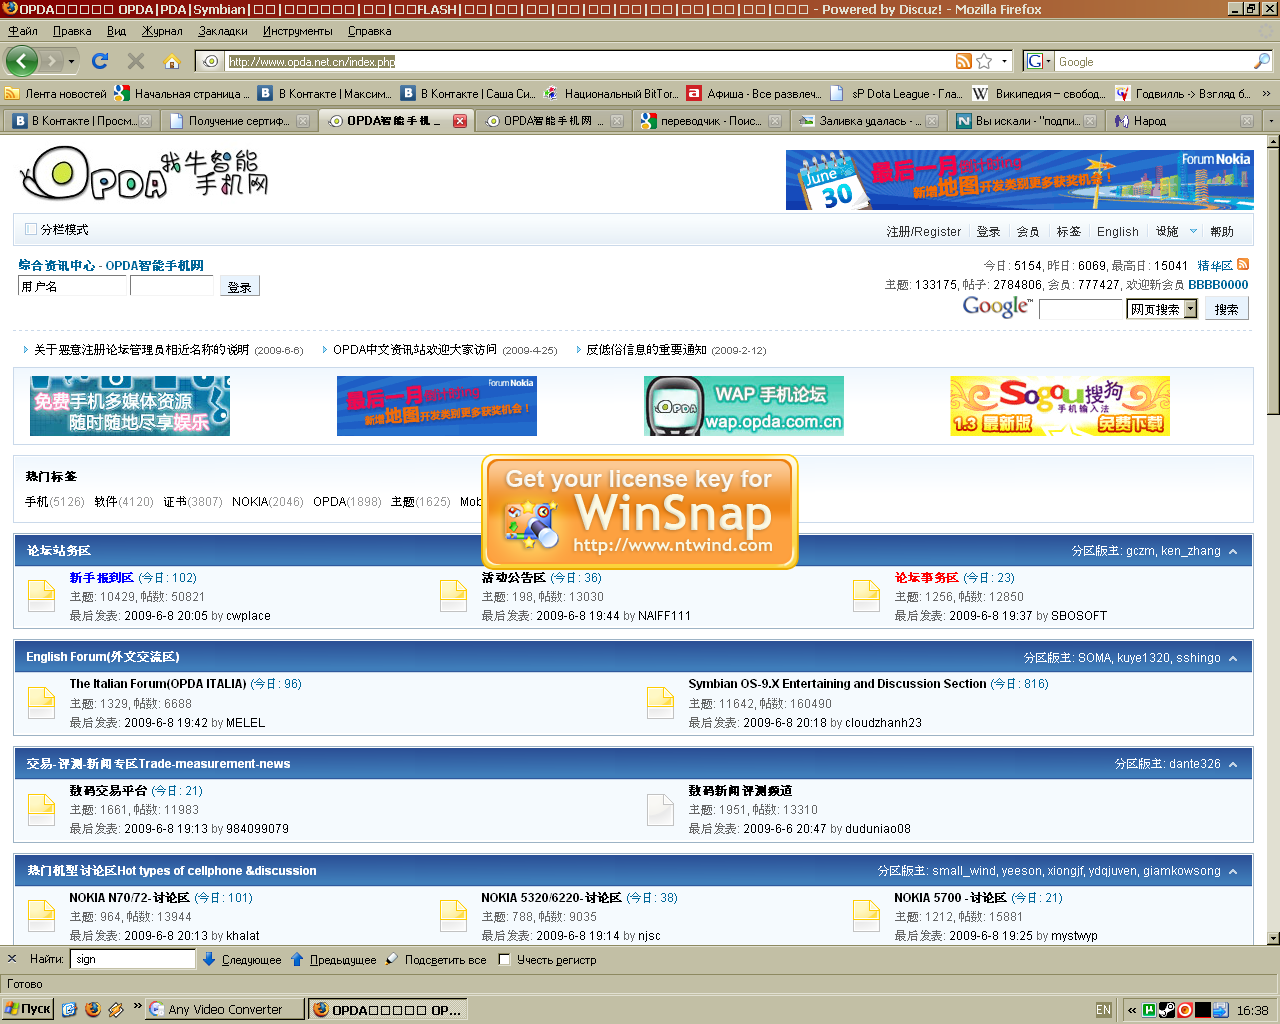Click the orange RSS icon next to 精华区
The image size is (1280, 1024).
pyautogui.click(x=1243, y=264)
